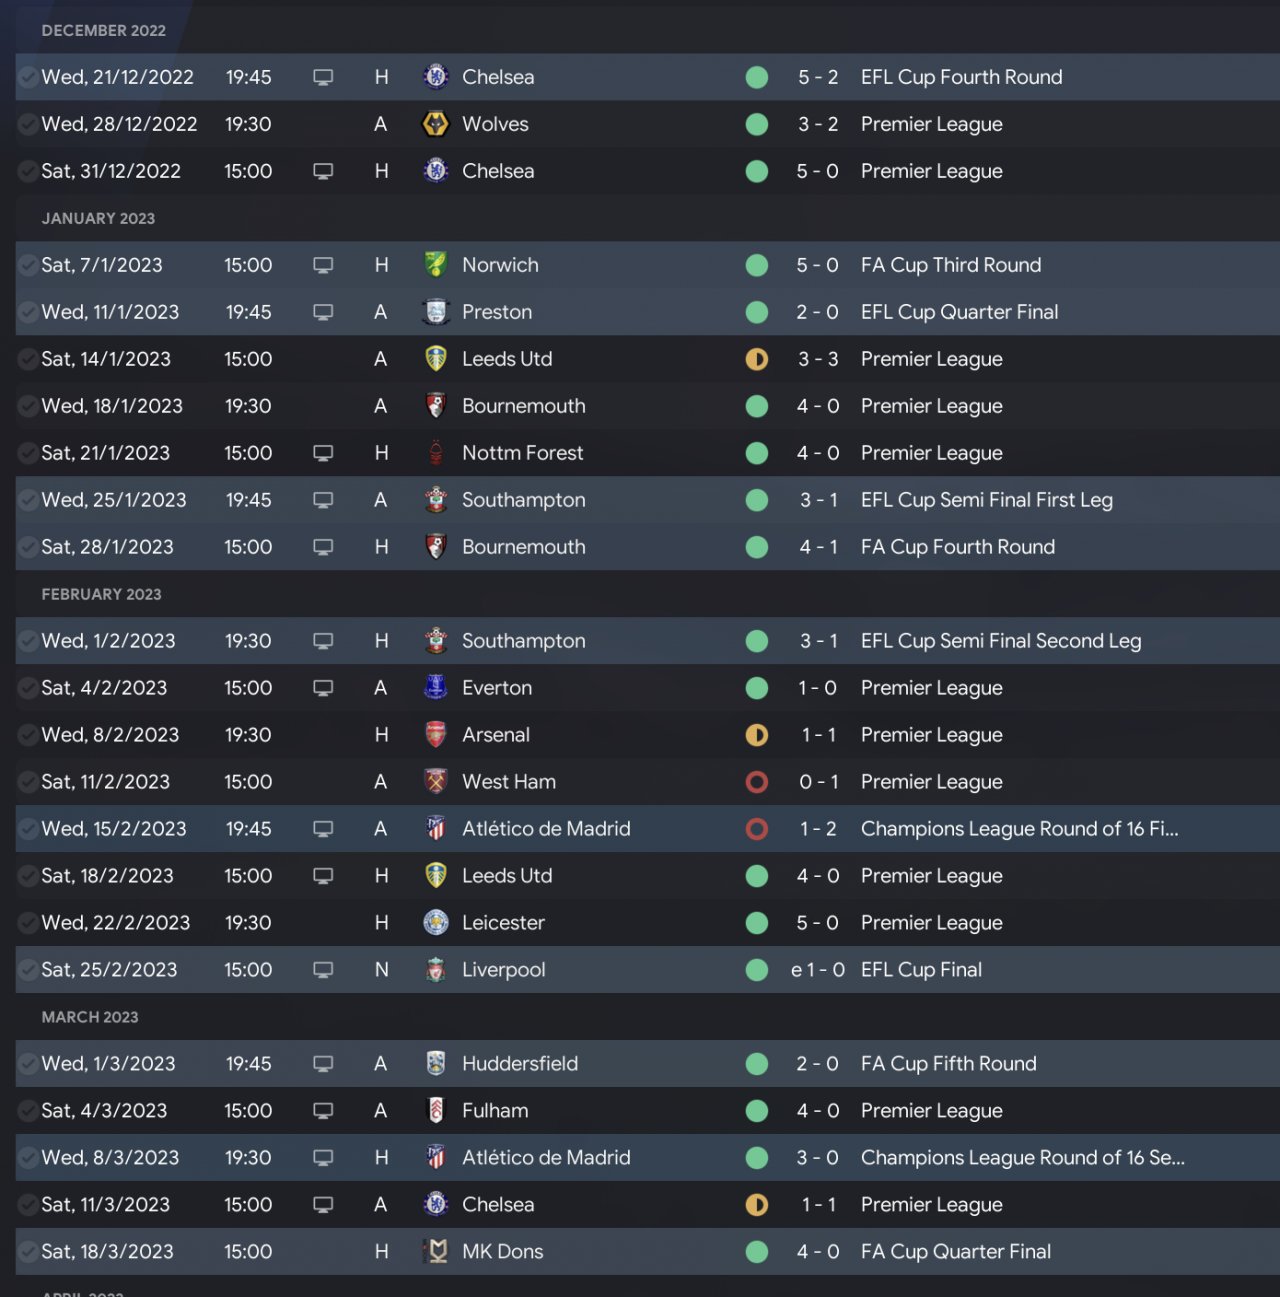
Task: Open the West Ham badge icon
Action: click(x=436, y=782)
